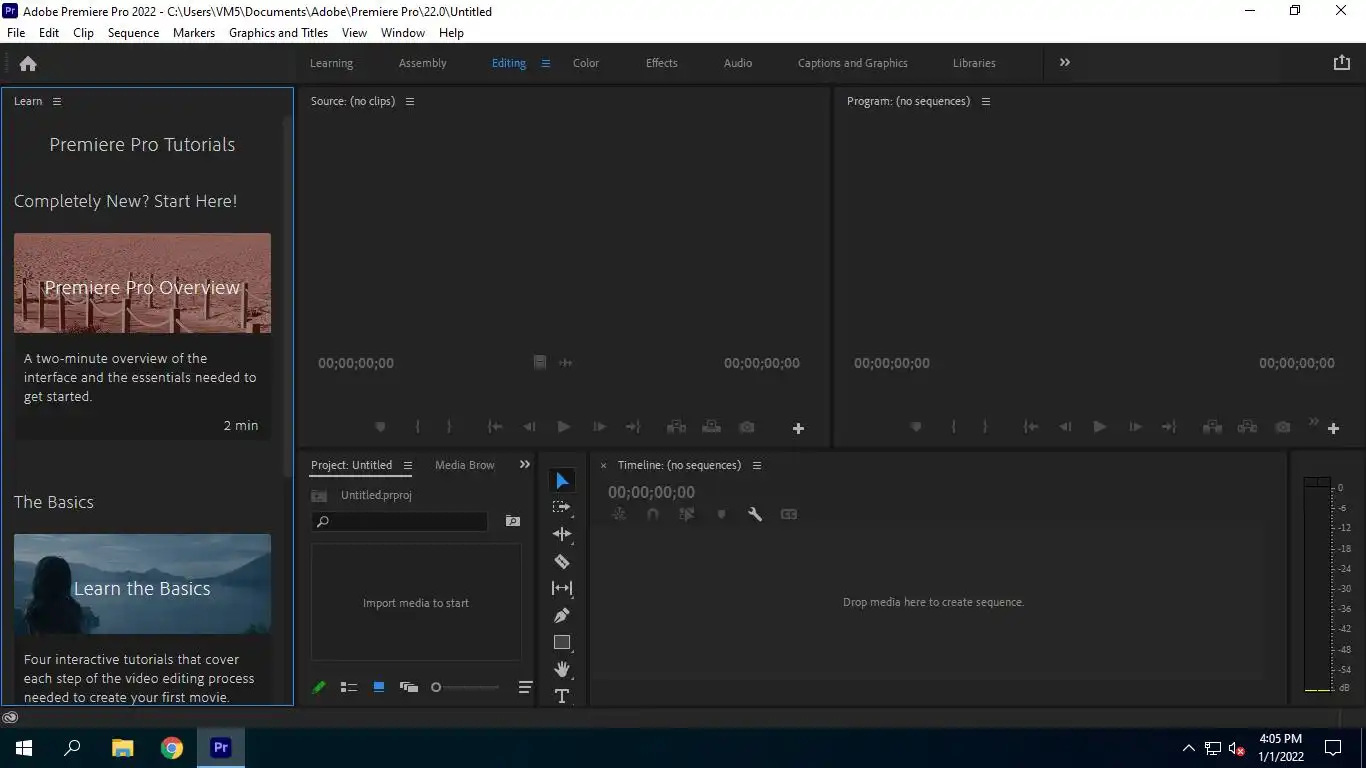This screenshot has width=1366, height=768.
Task: Select the Type tool
Action: [562, 696]
